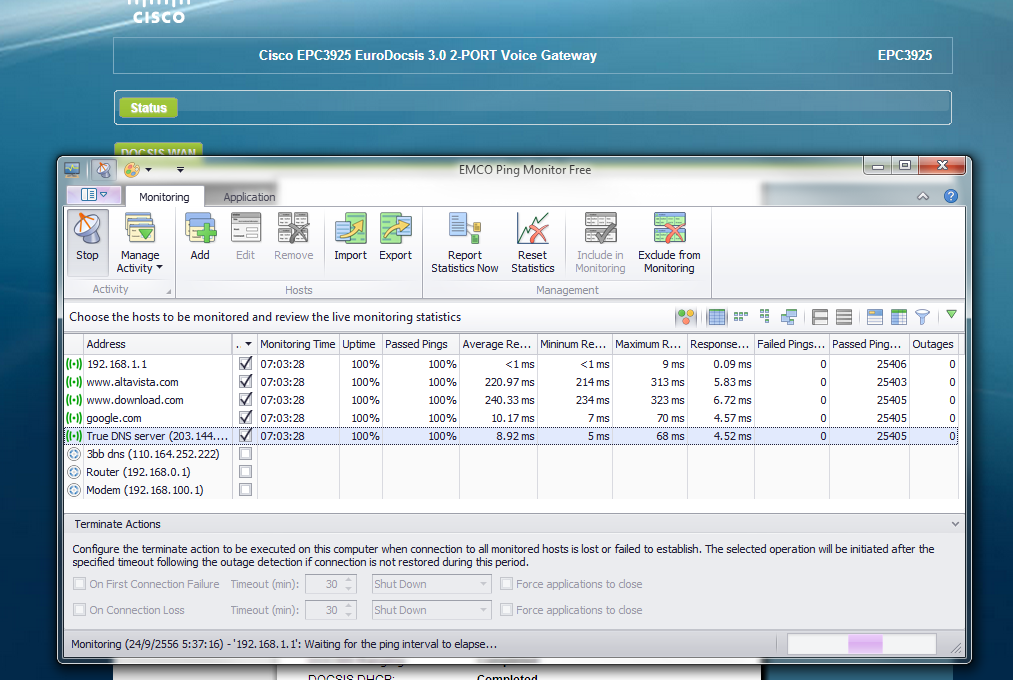Select the grid table view icon
1013x680 pixels.
tap(716, 317)
